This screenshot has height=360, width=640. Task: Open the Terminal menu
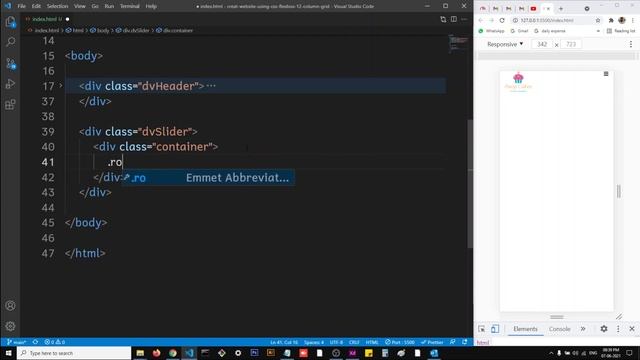coord(129,6)
